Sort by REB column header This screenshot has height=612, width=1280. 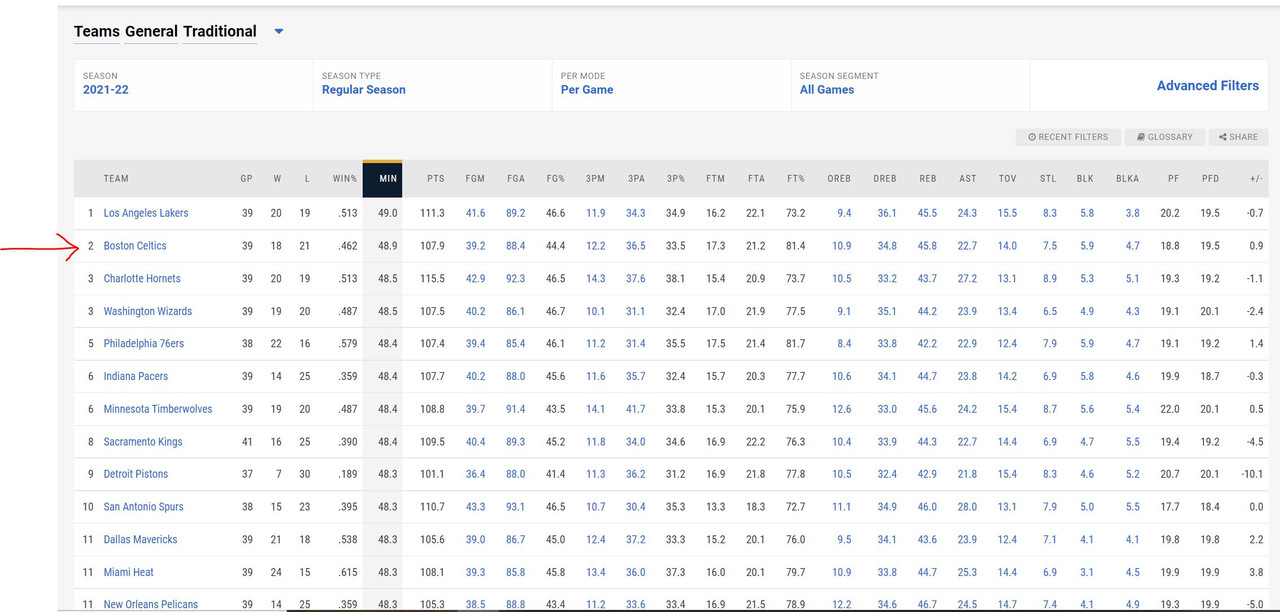click(928, 179)
